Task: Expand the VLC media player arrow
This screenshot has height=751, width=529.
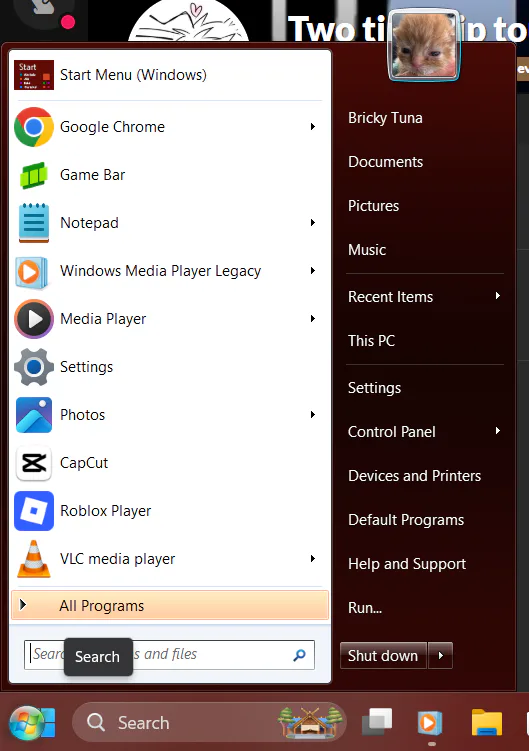Action: point(313,558)
